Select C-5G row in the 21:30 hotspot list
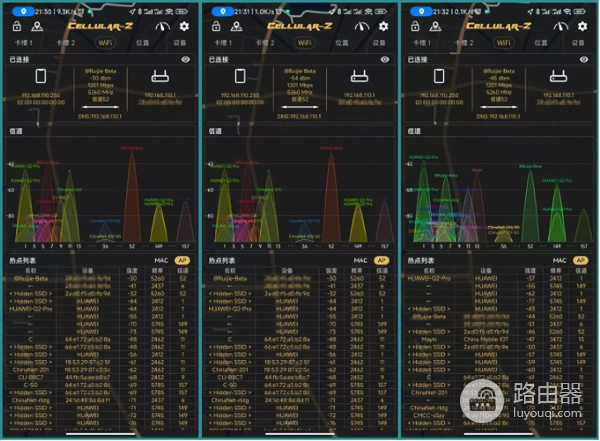 pos(100,385)
